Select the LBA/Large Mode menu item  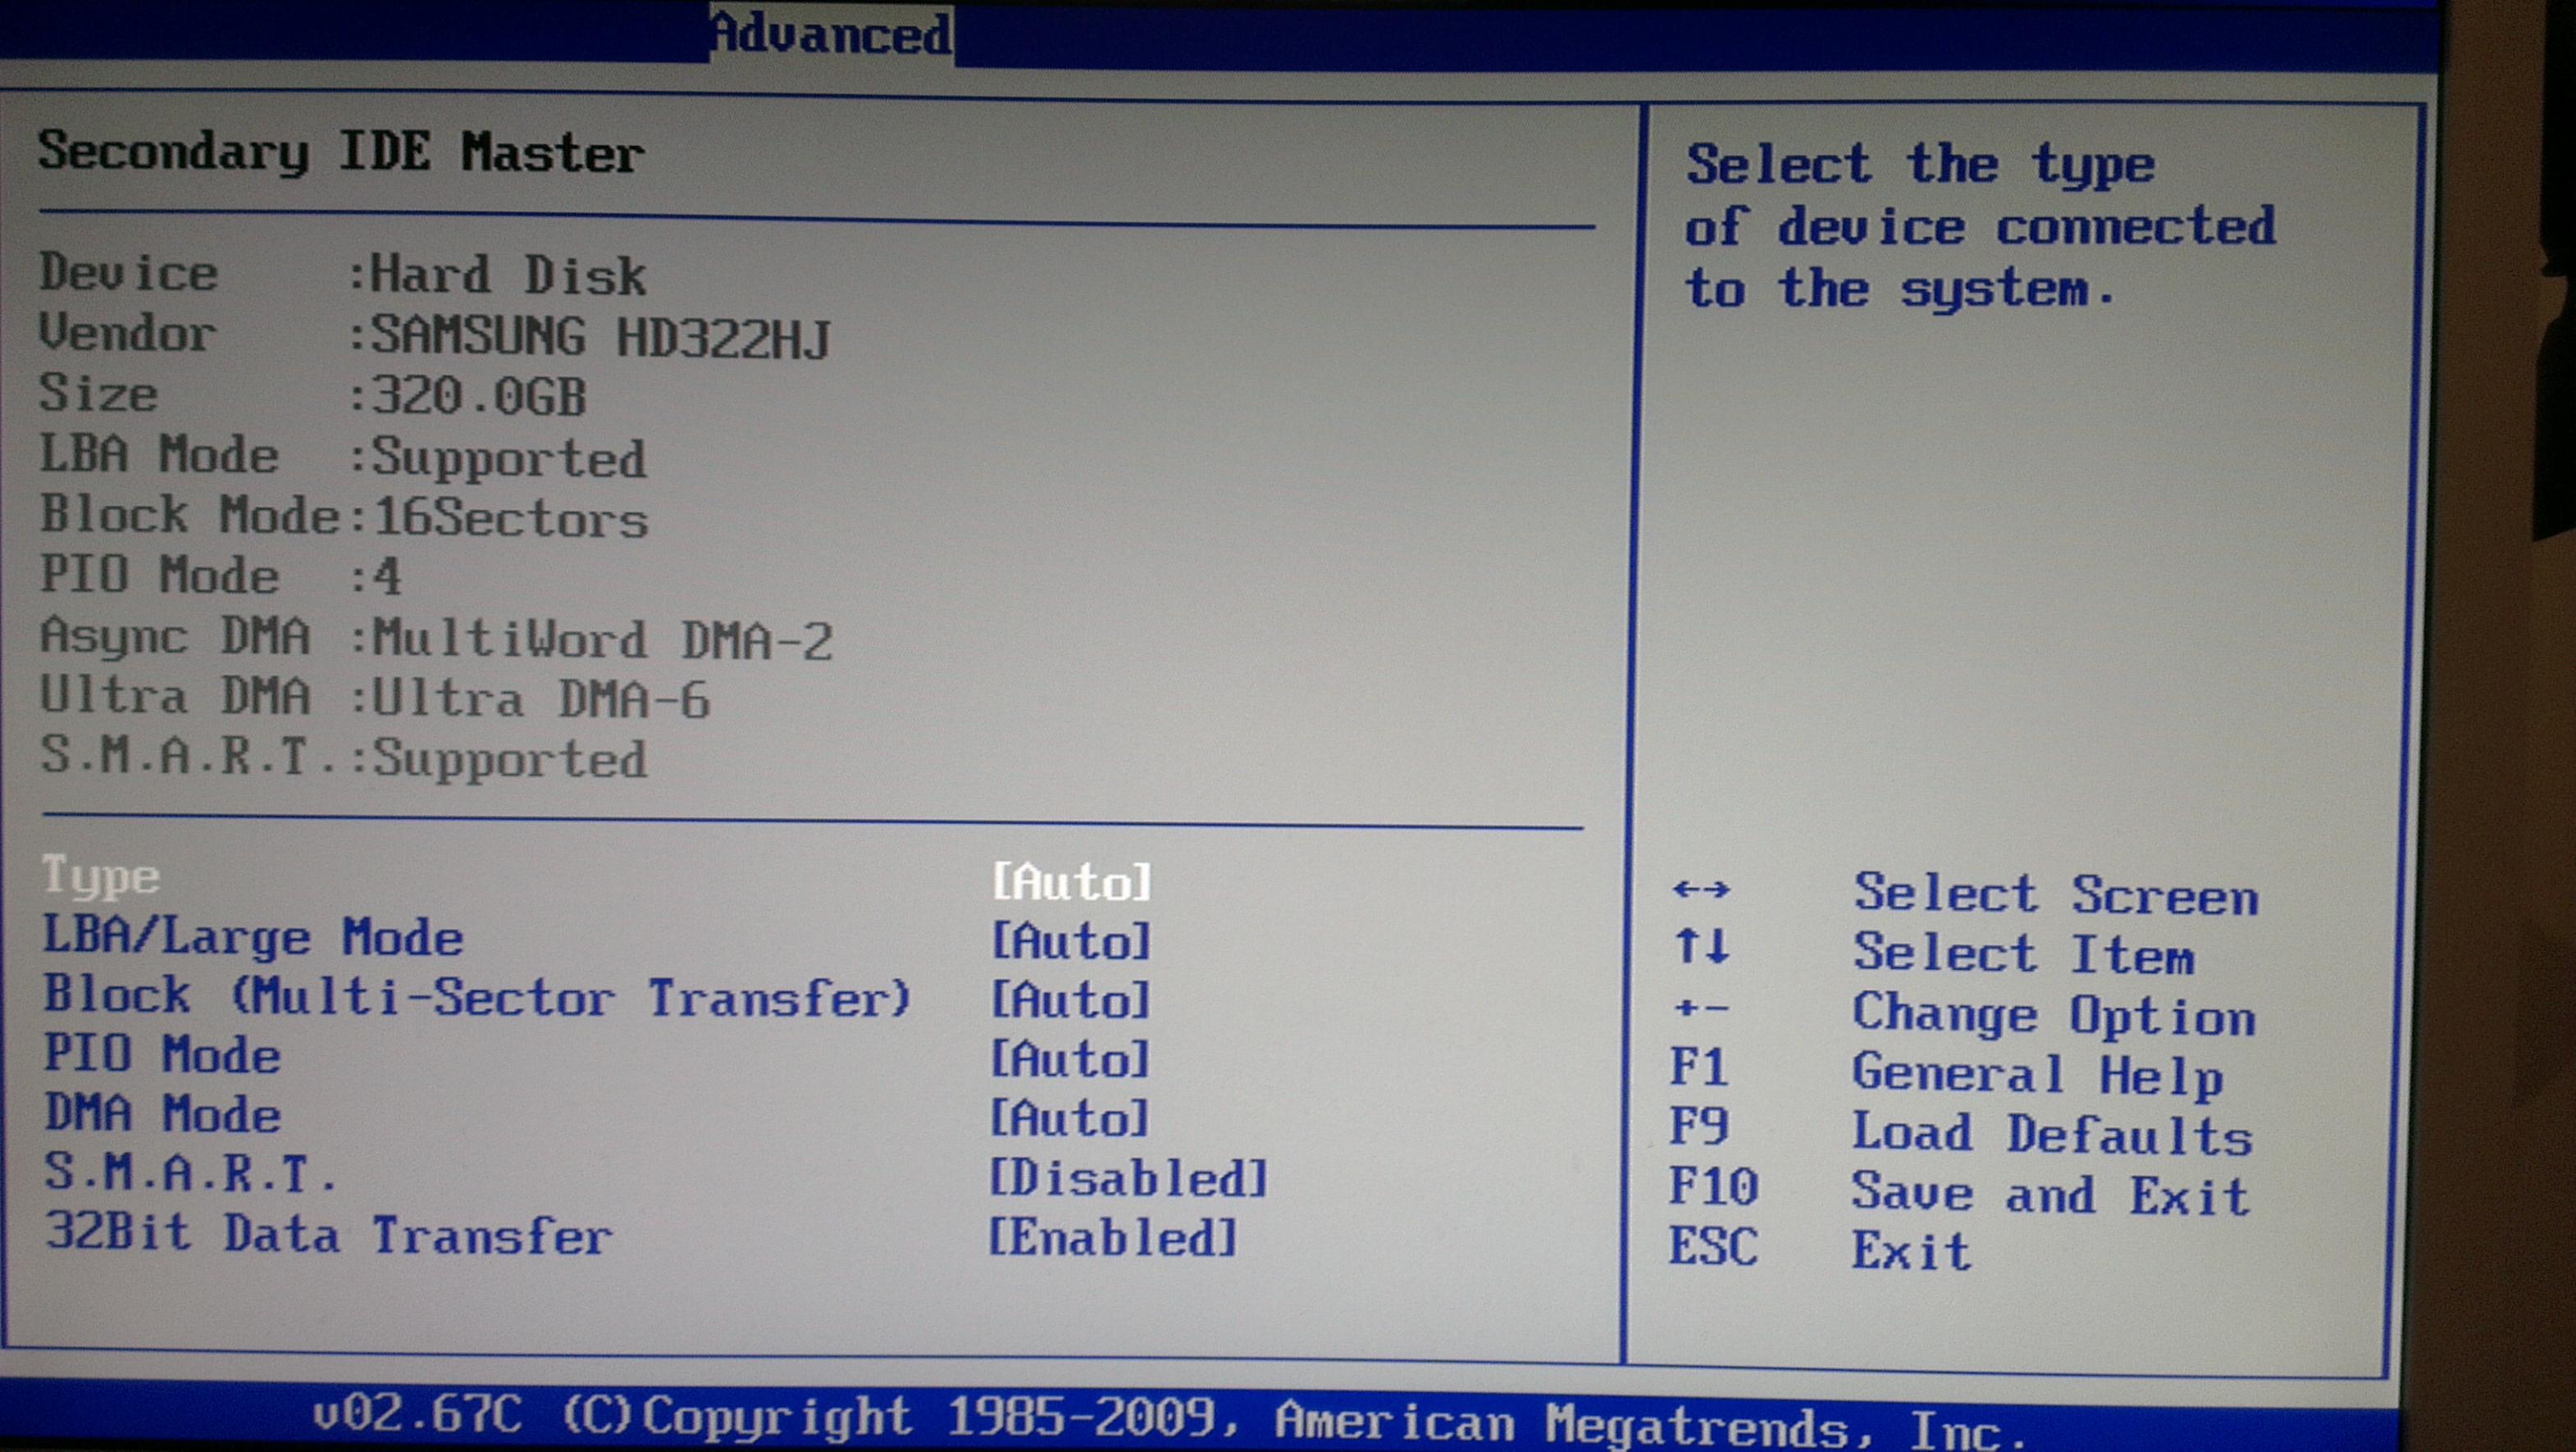[253, 938]
